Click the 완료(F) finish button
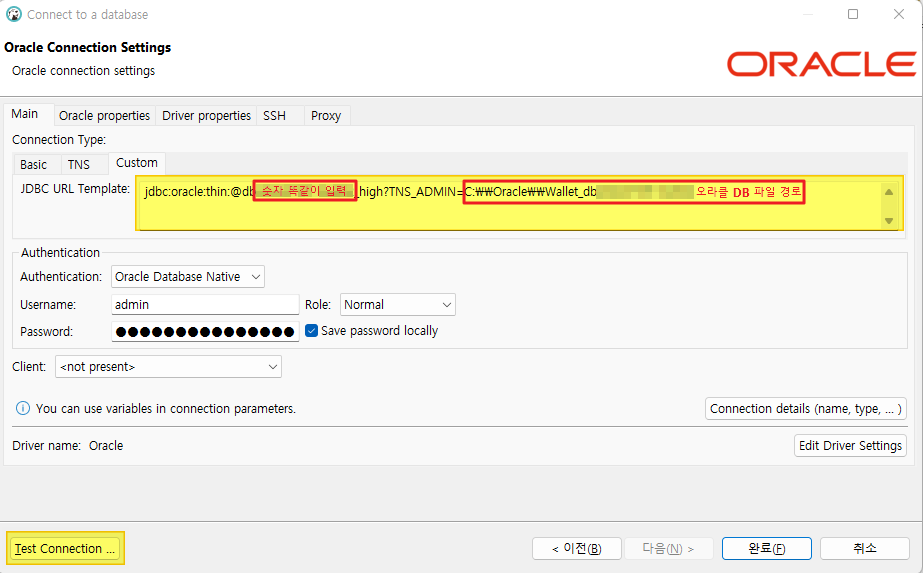923x573 pixels. [x=766, y=549]
